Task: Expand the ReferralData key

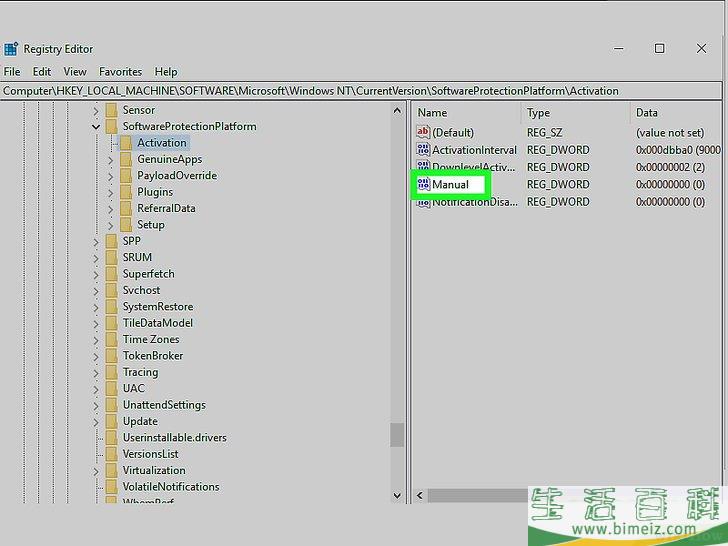Action: click(110, 208)
